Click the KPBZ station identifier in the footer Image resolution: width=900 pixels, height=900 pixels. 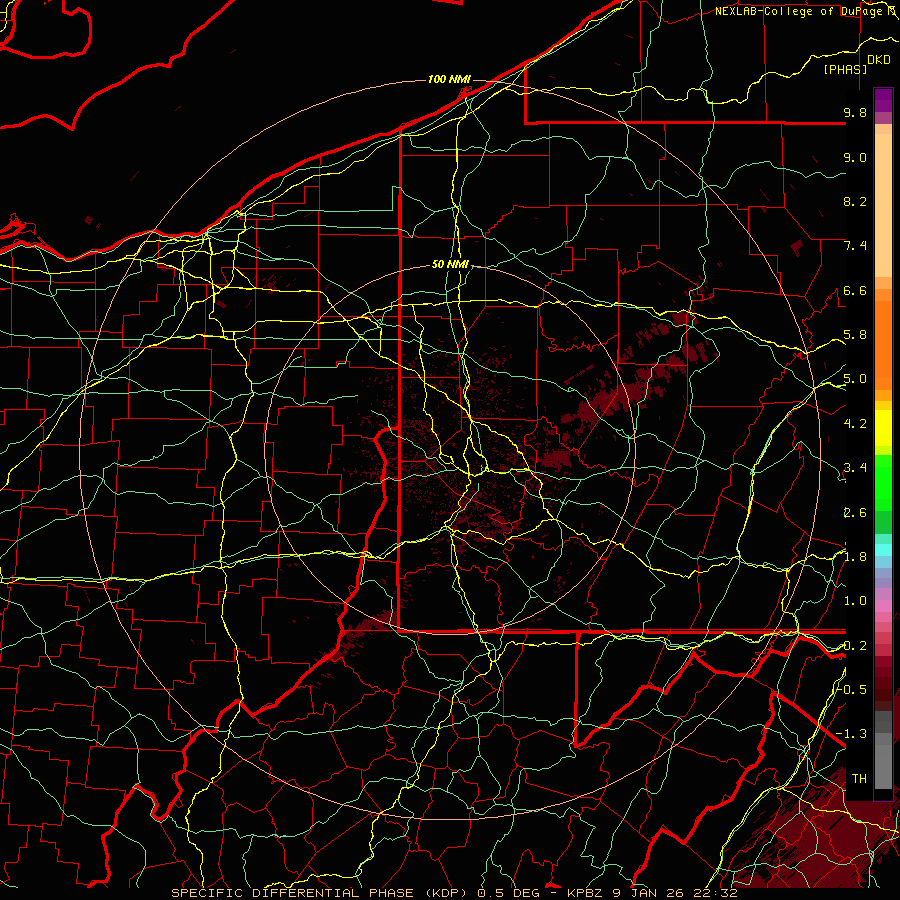tap(587, 893)
